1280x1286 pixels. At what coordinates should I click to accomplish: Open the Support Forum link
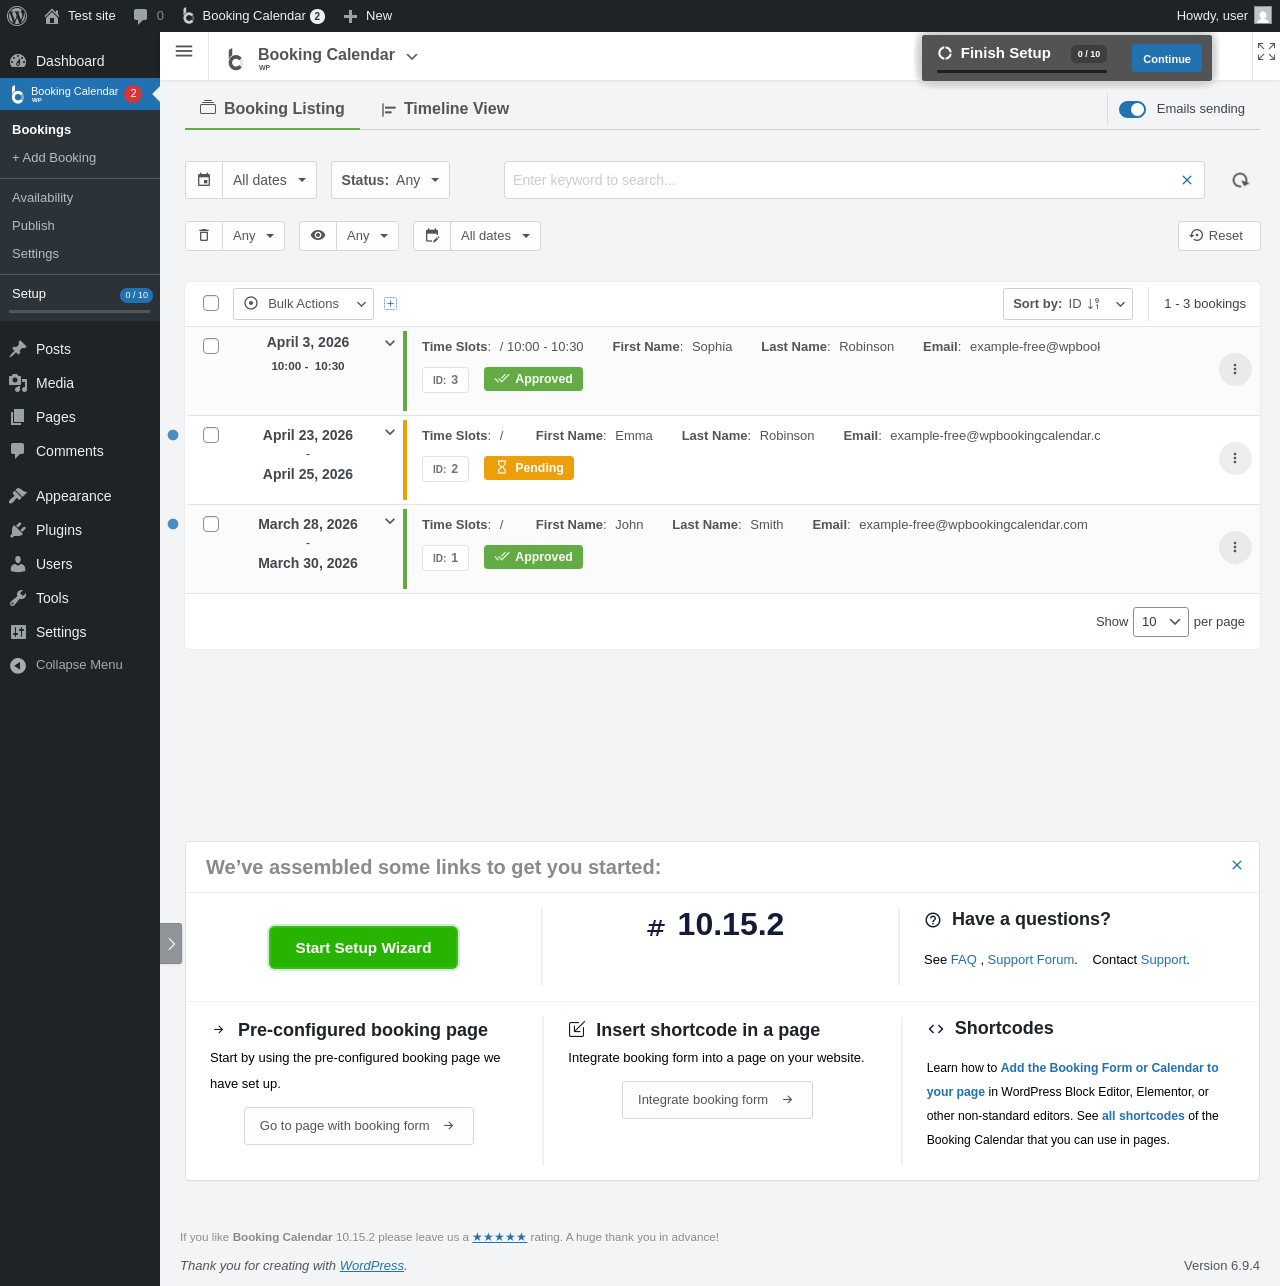tap(1030, 959)
